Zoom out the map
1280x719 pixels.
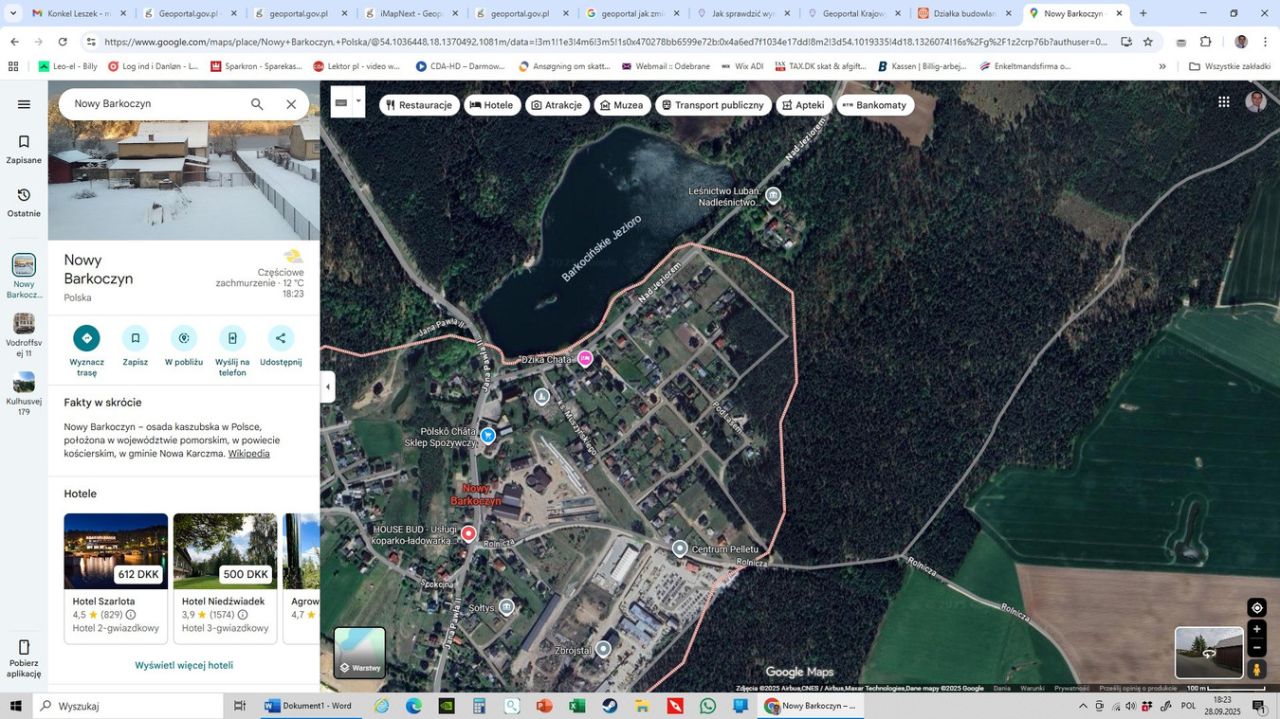pyautogui.click(x=1257, y=648)
